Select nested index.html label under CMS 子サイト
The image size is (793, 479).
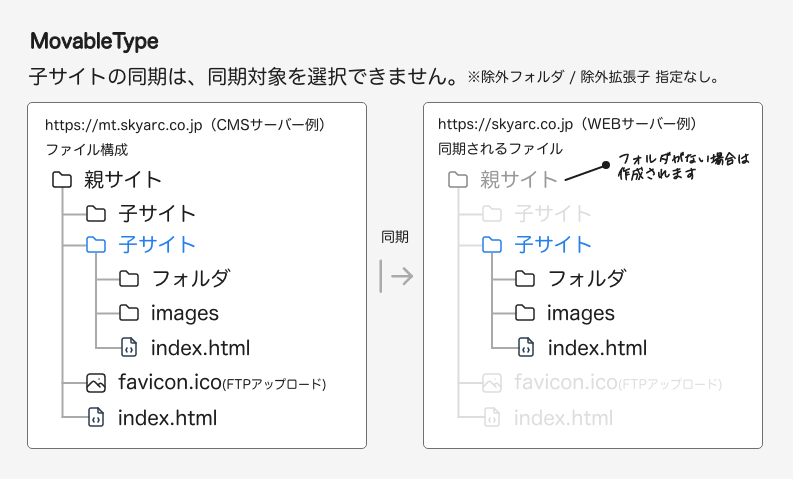click(x=200, y=348)
